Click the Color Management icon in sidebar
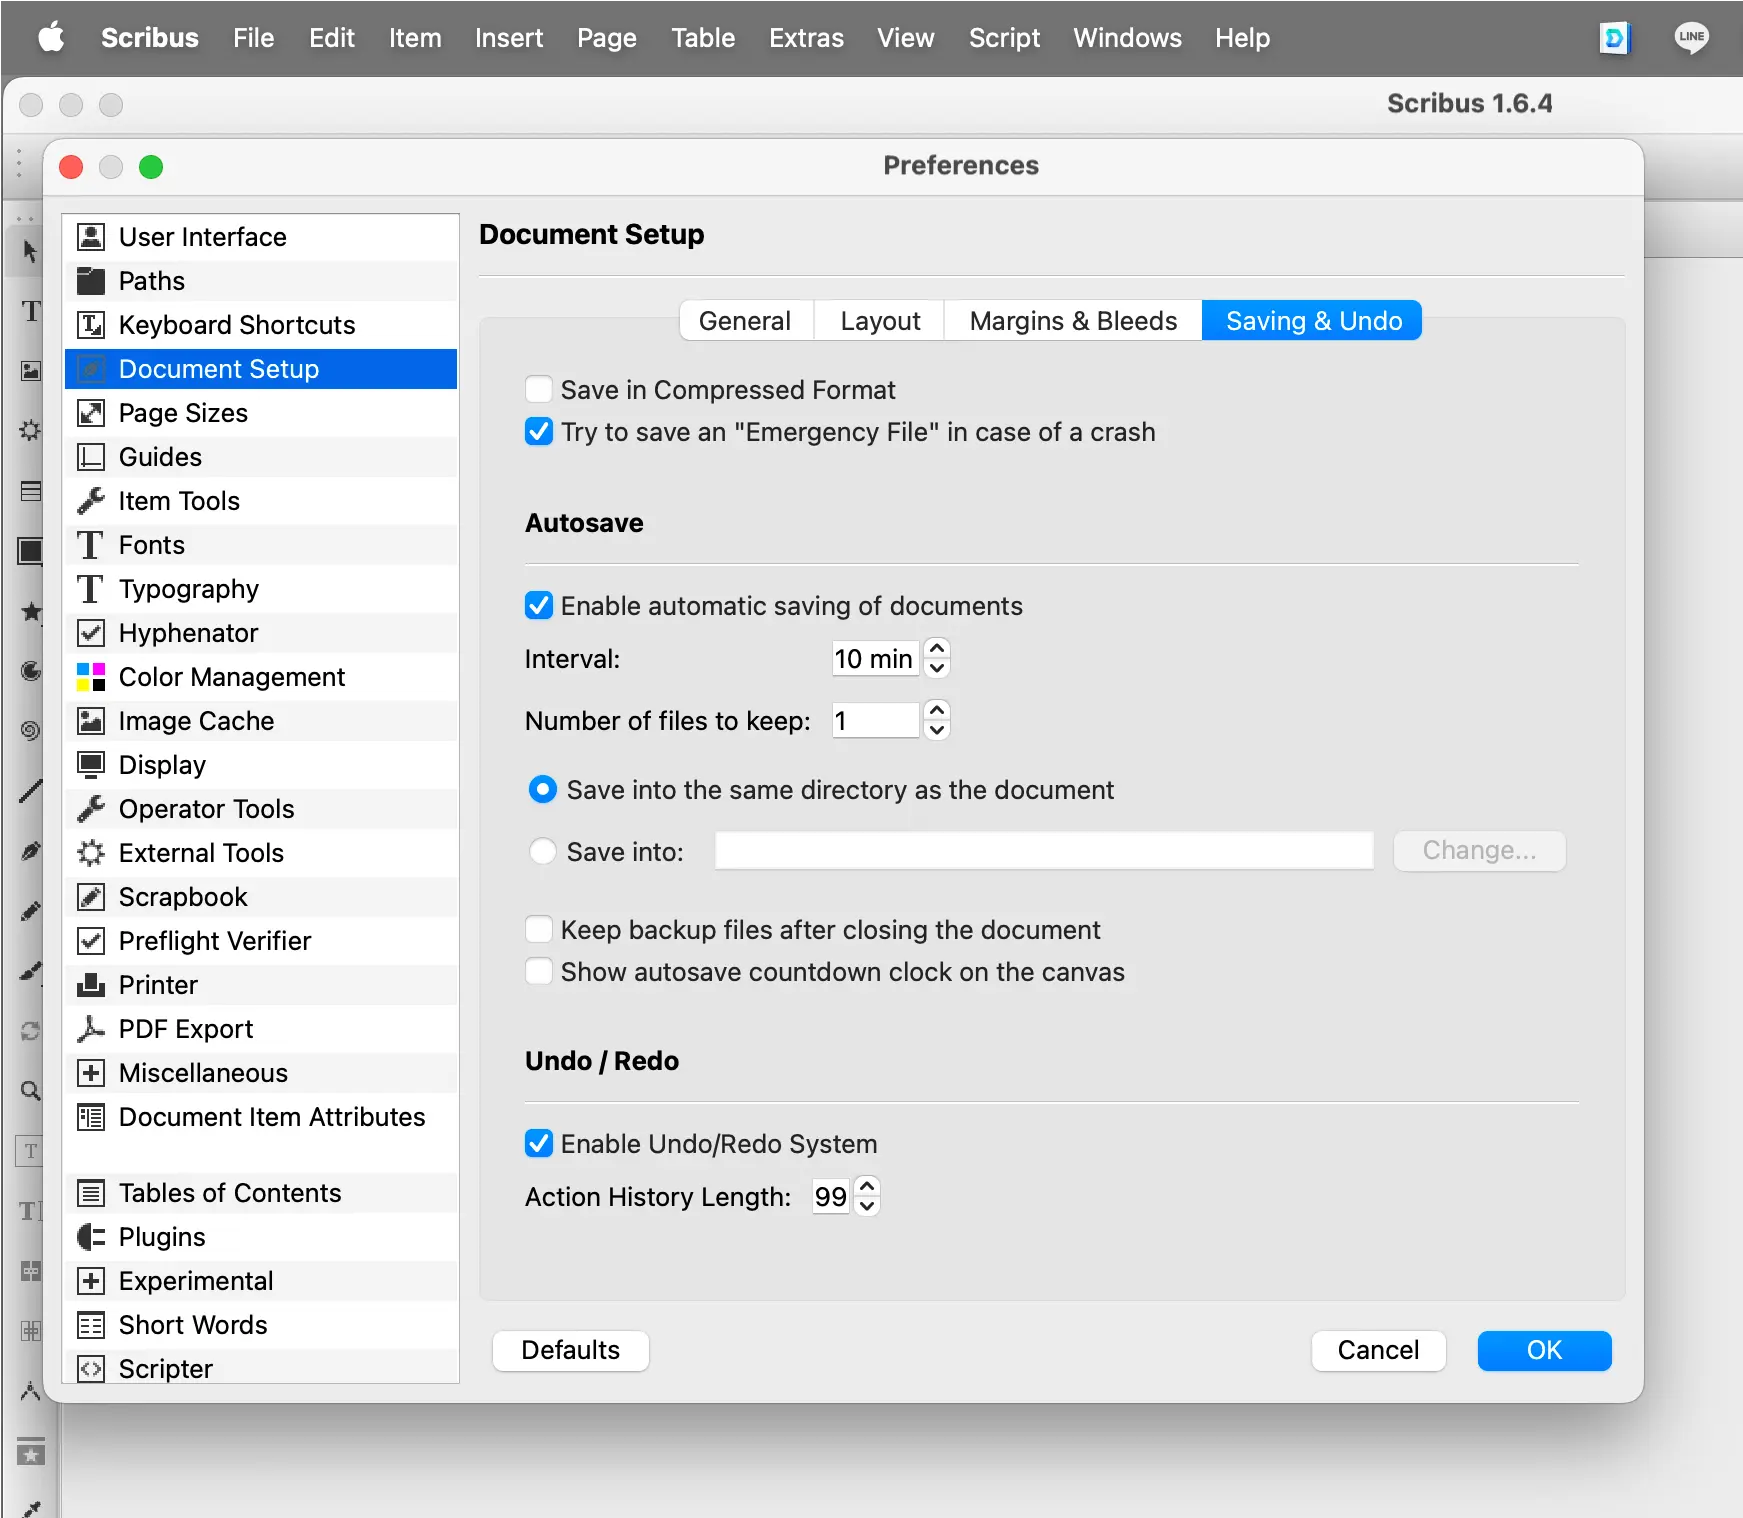1743x1518 pixels. pyautogui.click(x=91, y=677)
